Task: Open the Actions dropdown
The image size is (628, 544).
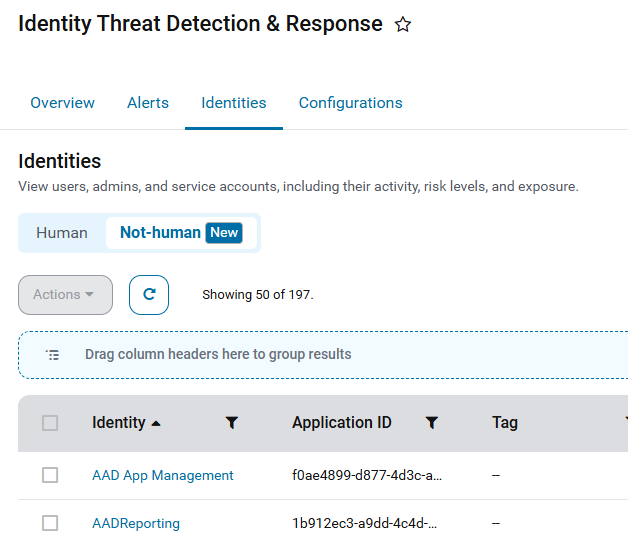Action: [x=65, y=295]
